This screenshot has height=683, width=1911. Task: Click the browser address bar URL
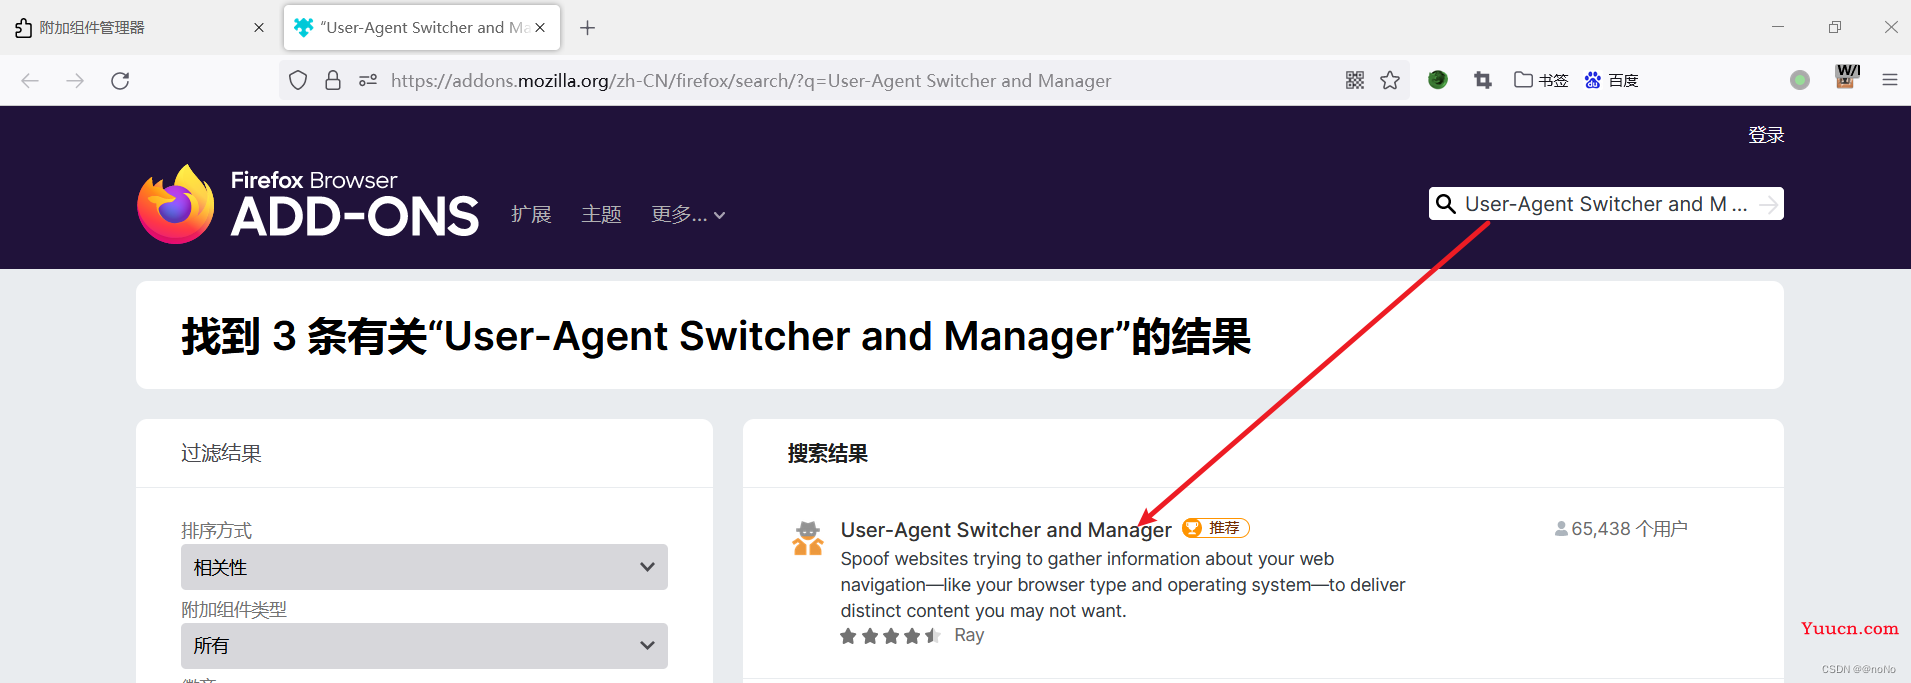(x=750, y=81)
